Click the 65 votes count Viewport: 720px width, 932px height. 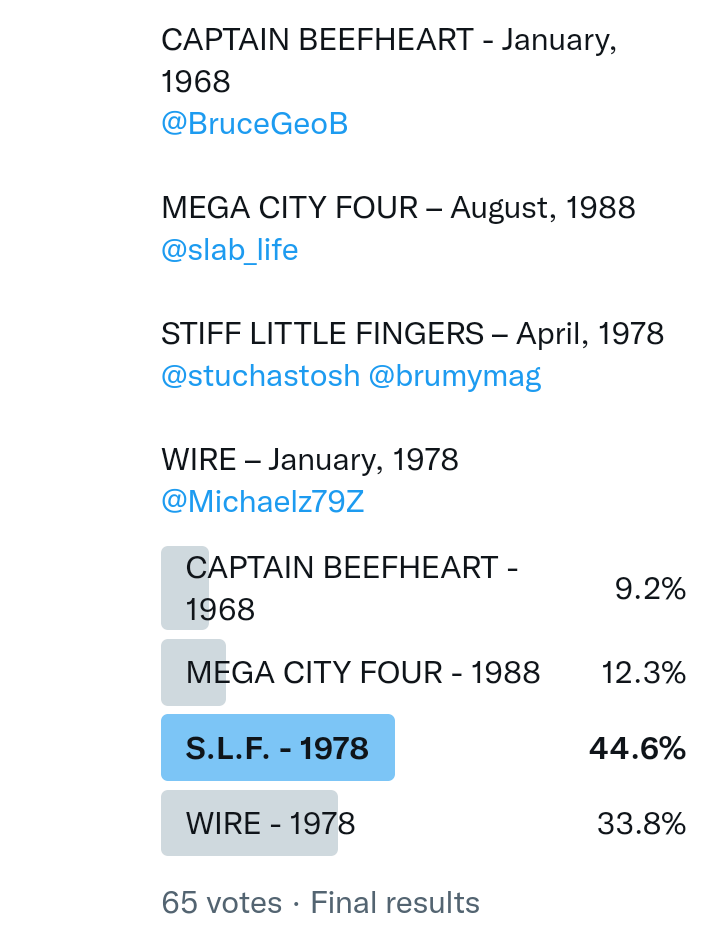pyautogui.click(x=222, y=903)
